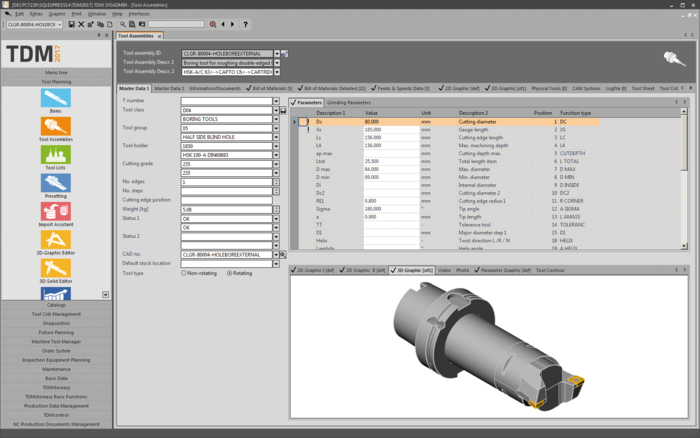Select the Non-rotating tool type
The width and height of the screenshot is (700, 438).
pyautogui.click(x=183, y=273)
